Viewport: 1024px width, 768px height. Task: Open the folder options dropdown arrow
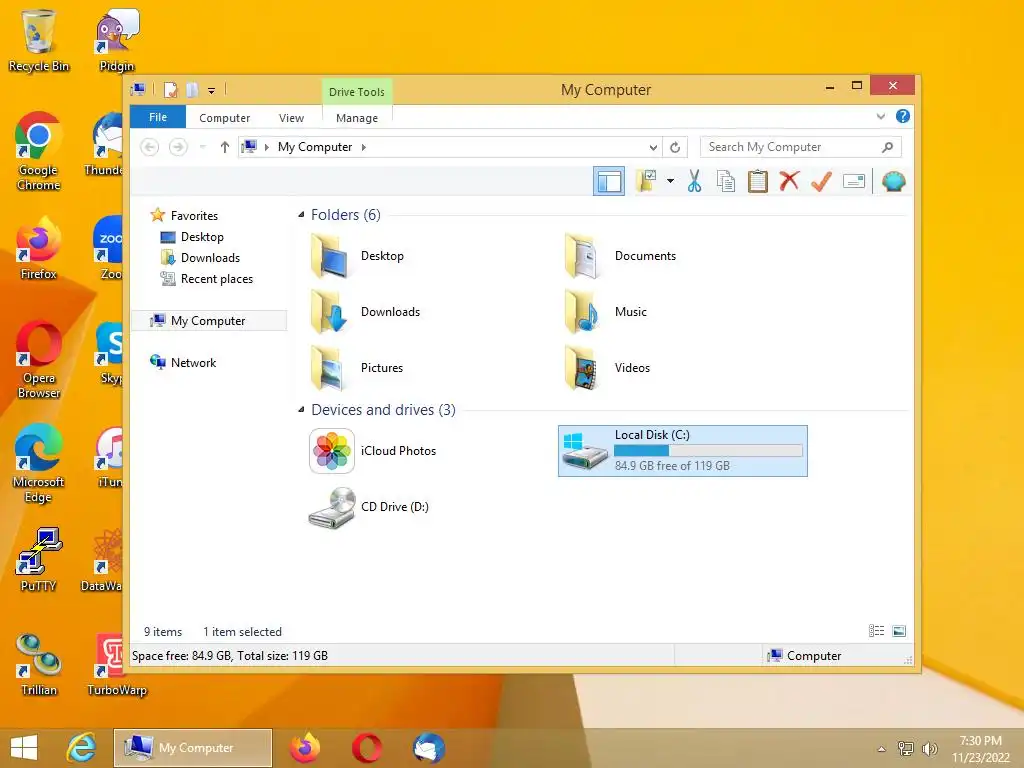click(670, 181)
